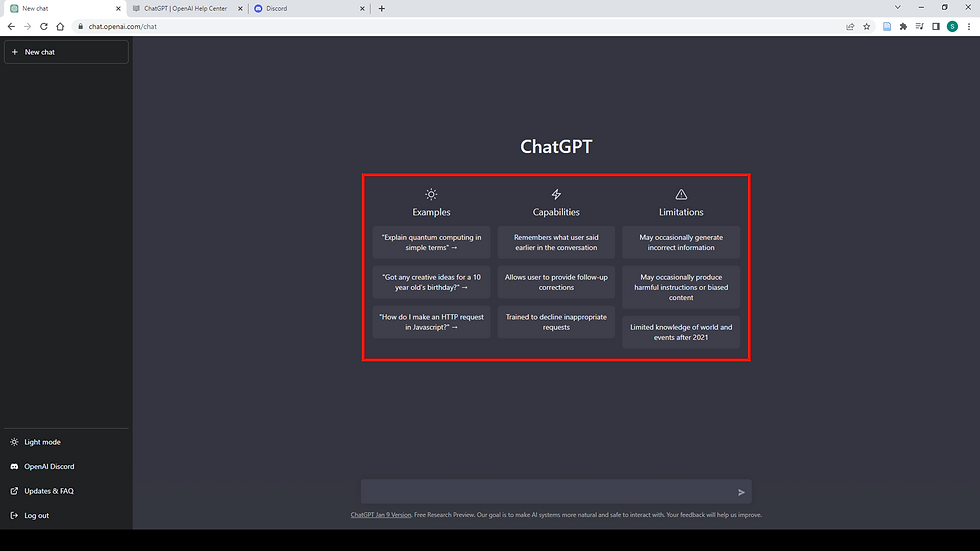980x551 pixels.
Task: Open the Chrome three-dot menu
Action: tap(969, 26)
